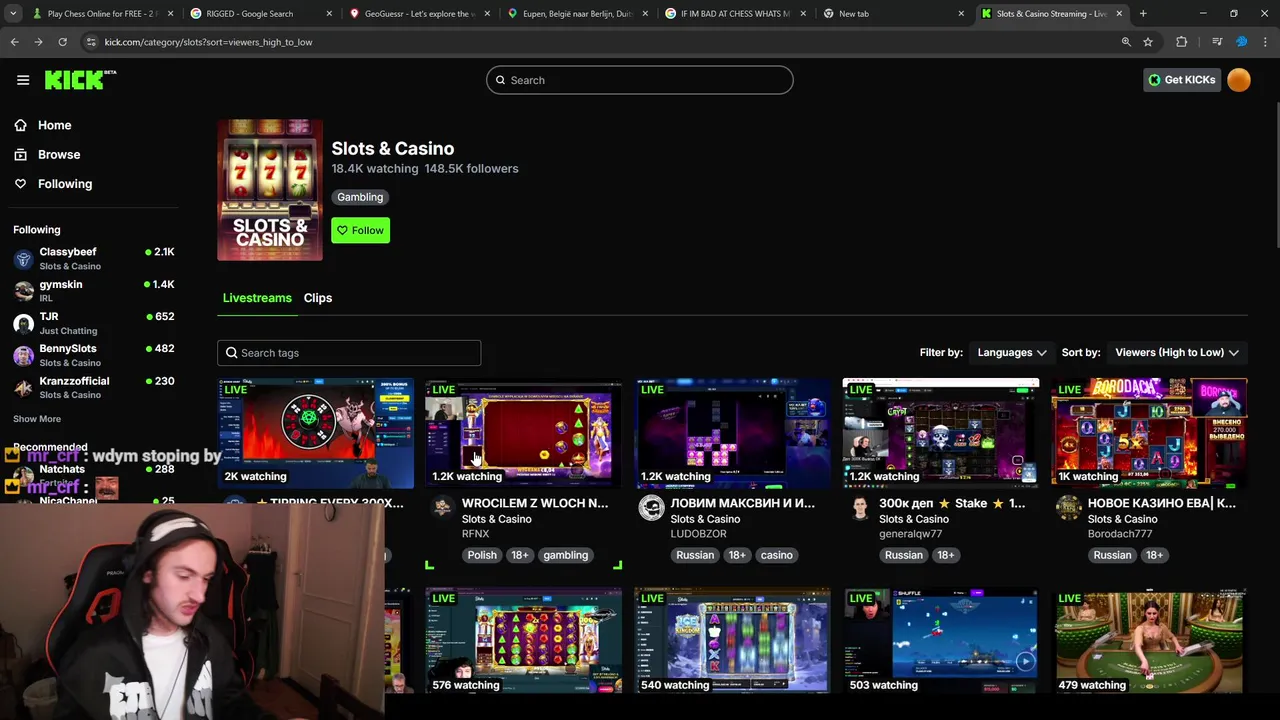
Task: Open a new browser tab
Action: 1143,14
